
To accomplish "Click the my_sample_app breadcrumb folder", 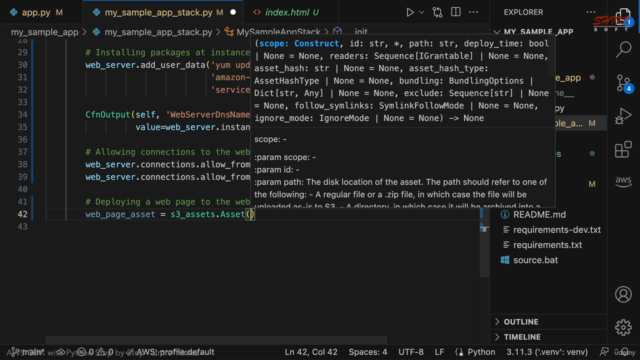I will [44, 32].
